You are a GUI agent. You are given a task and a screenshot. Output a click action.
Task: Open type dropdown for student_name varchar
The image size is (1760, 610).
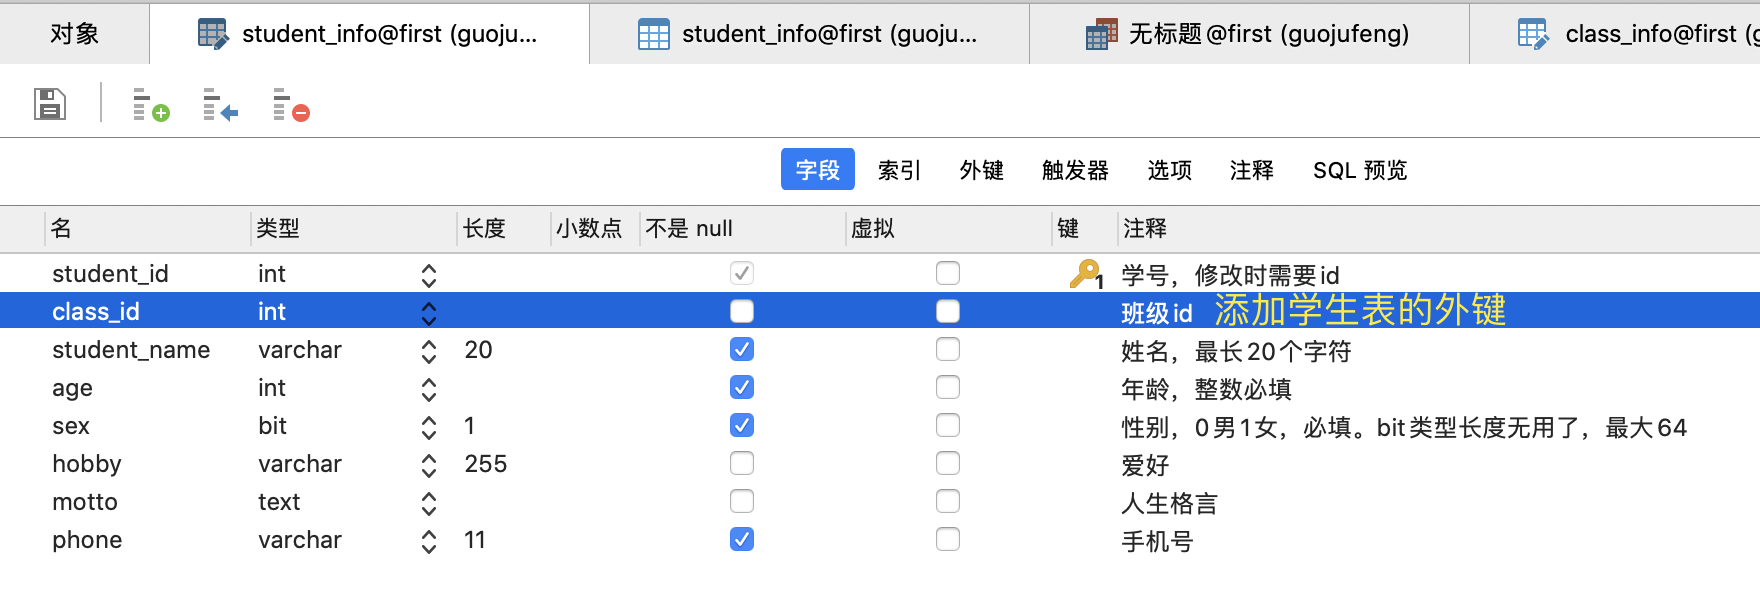[429, 351]
